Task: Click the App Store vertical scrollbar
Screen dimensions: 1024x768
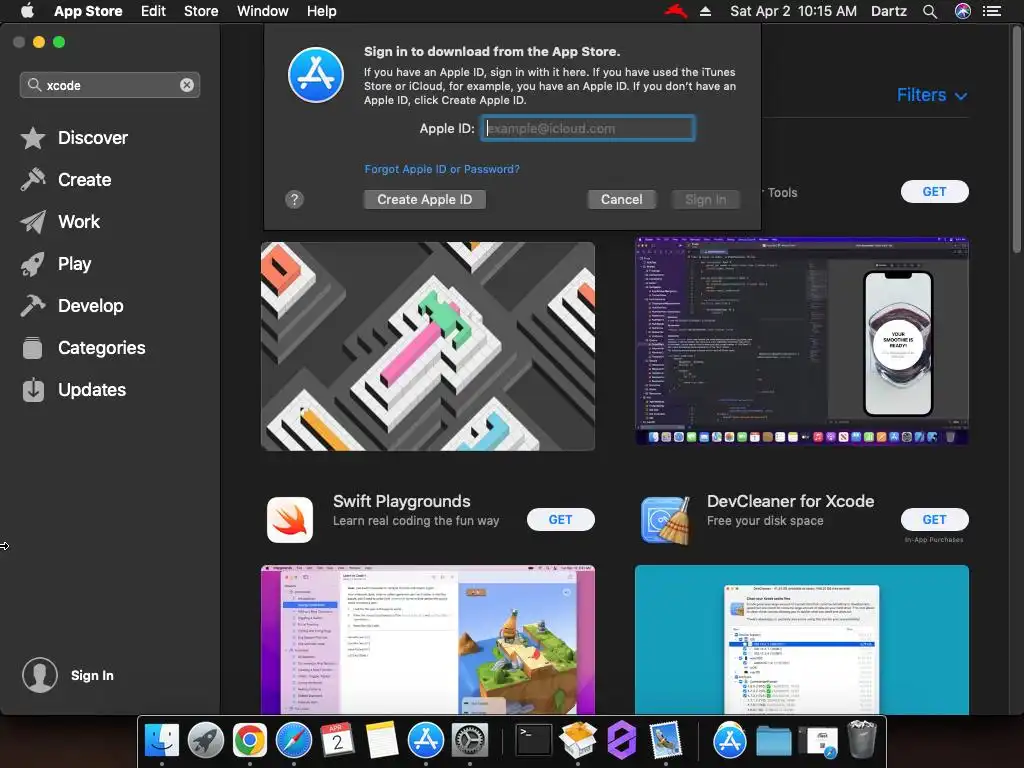Action: point(1017,140)
